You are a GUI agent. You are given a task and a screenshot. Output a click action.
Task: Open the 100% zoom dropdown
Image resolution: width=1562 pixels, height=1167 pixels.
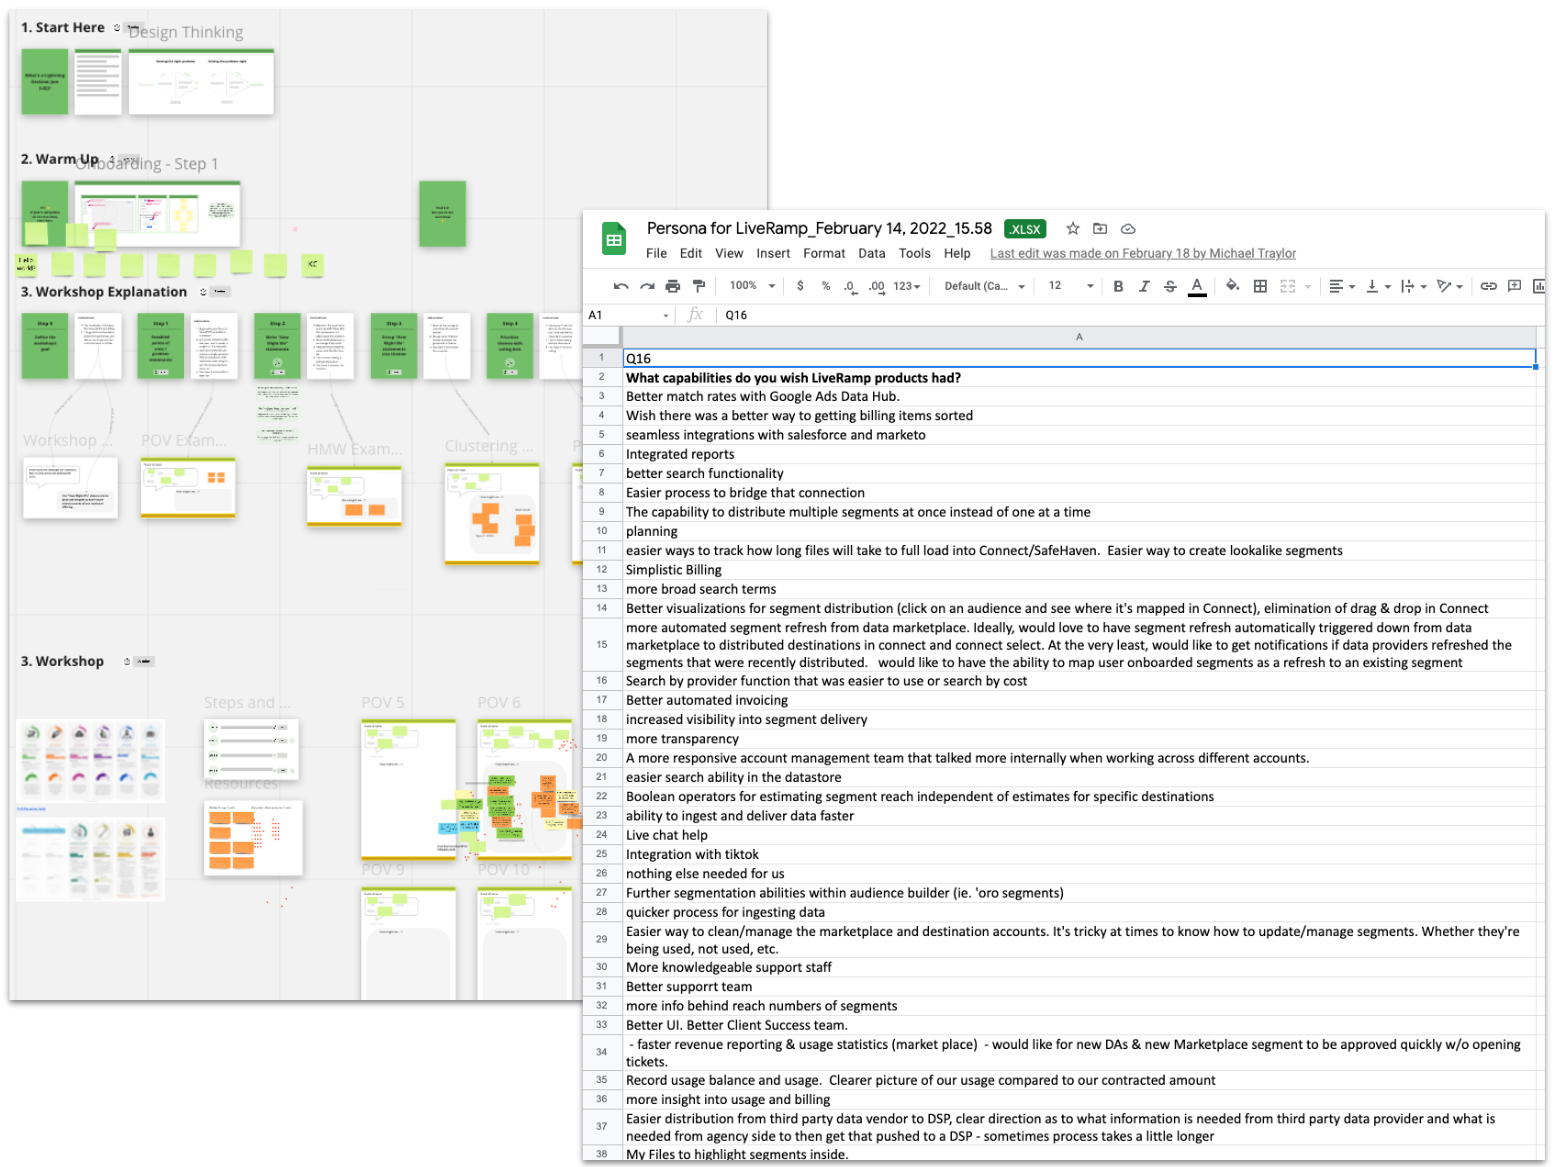[753, 286]
